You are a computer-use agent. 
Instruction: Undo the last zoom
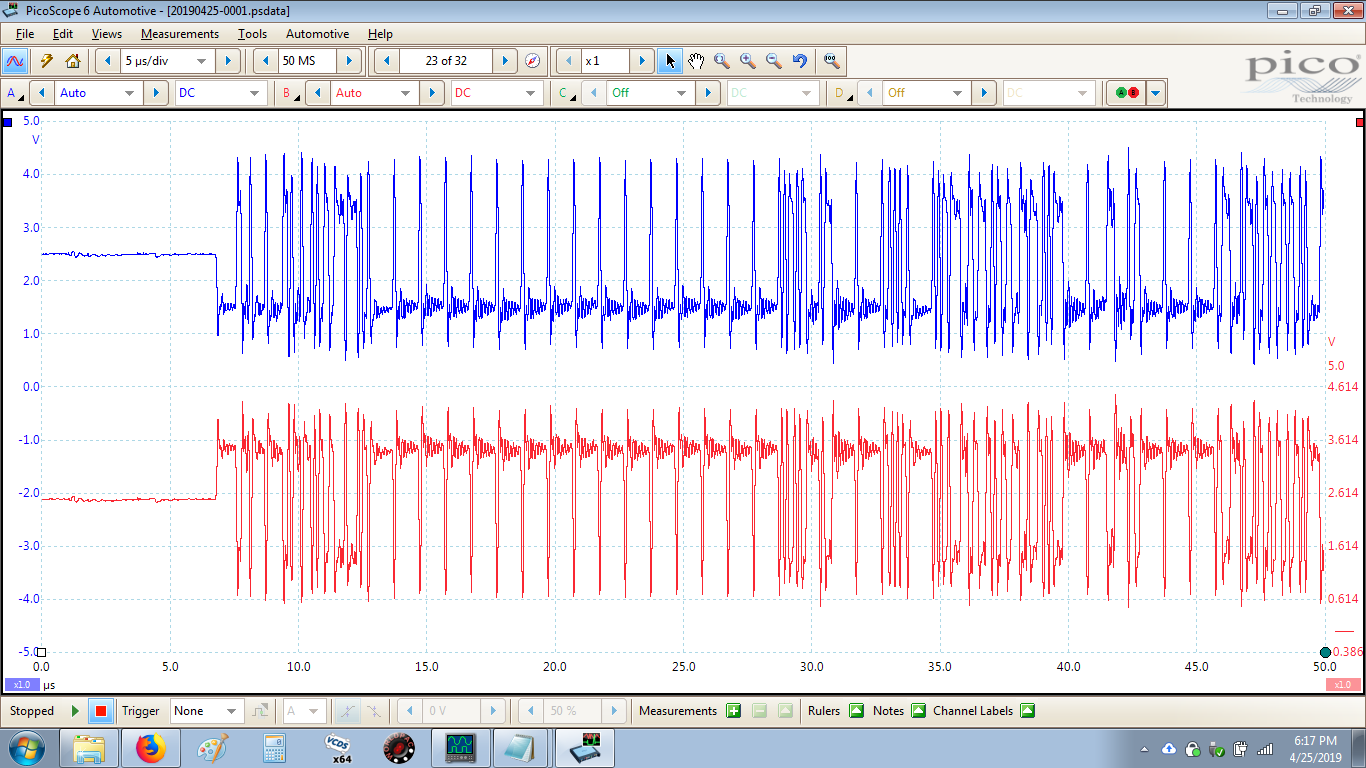[x=799, y=61]
